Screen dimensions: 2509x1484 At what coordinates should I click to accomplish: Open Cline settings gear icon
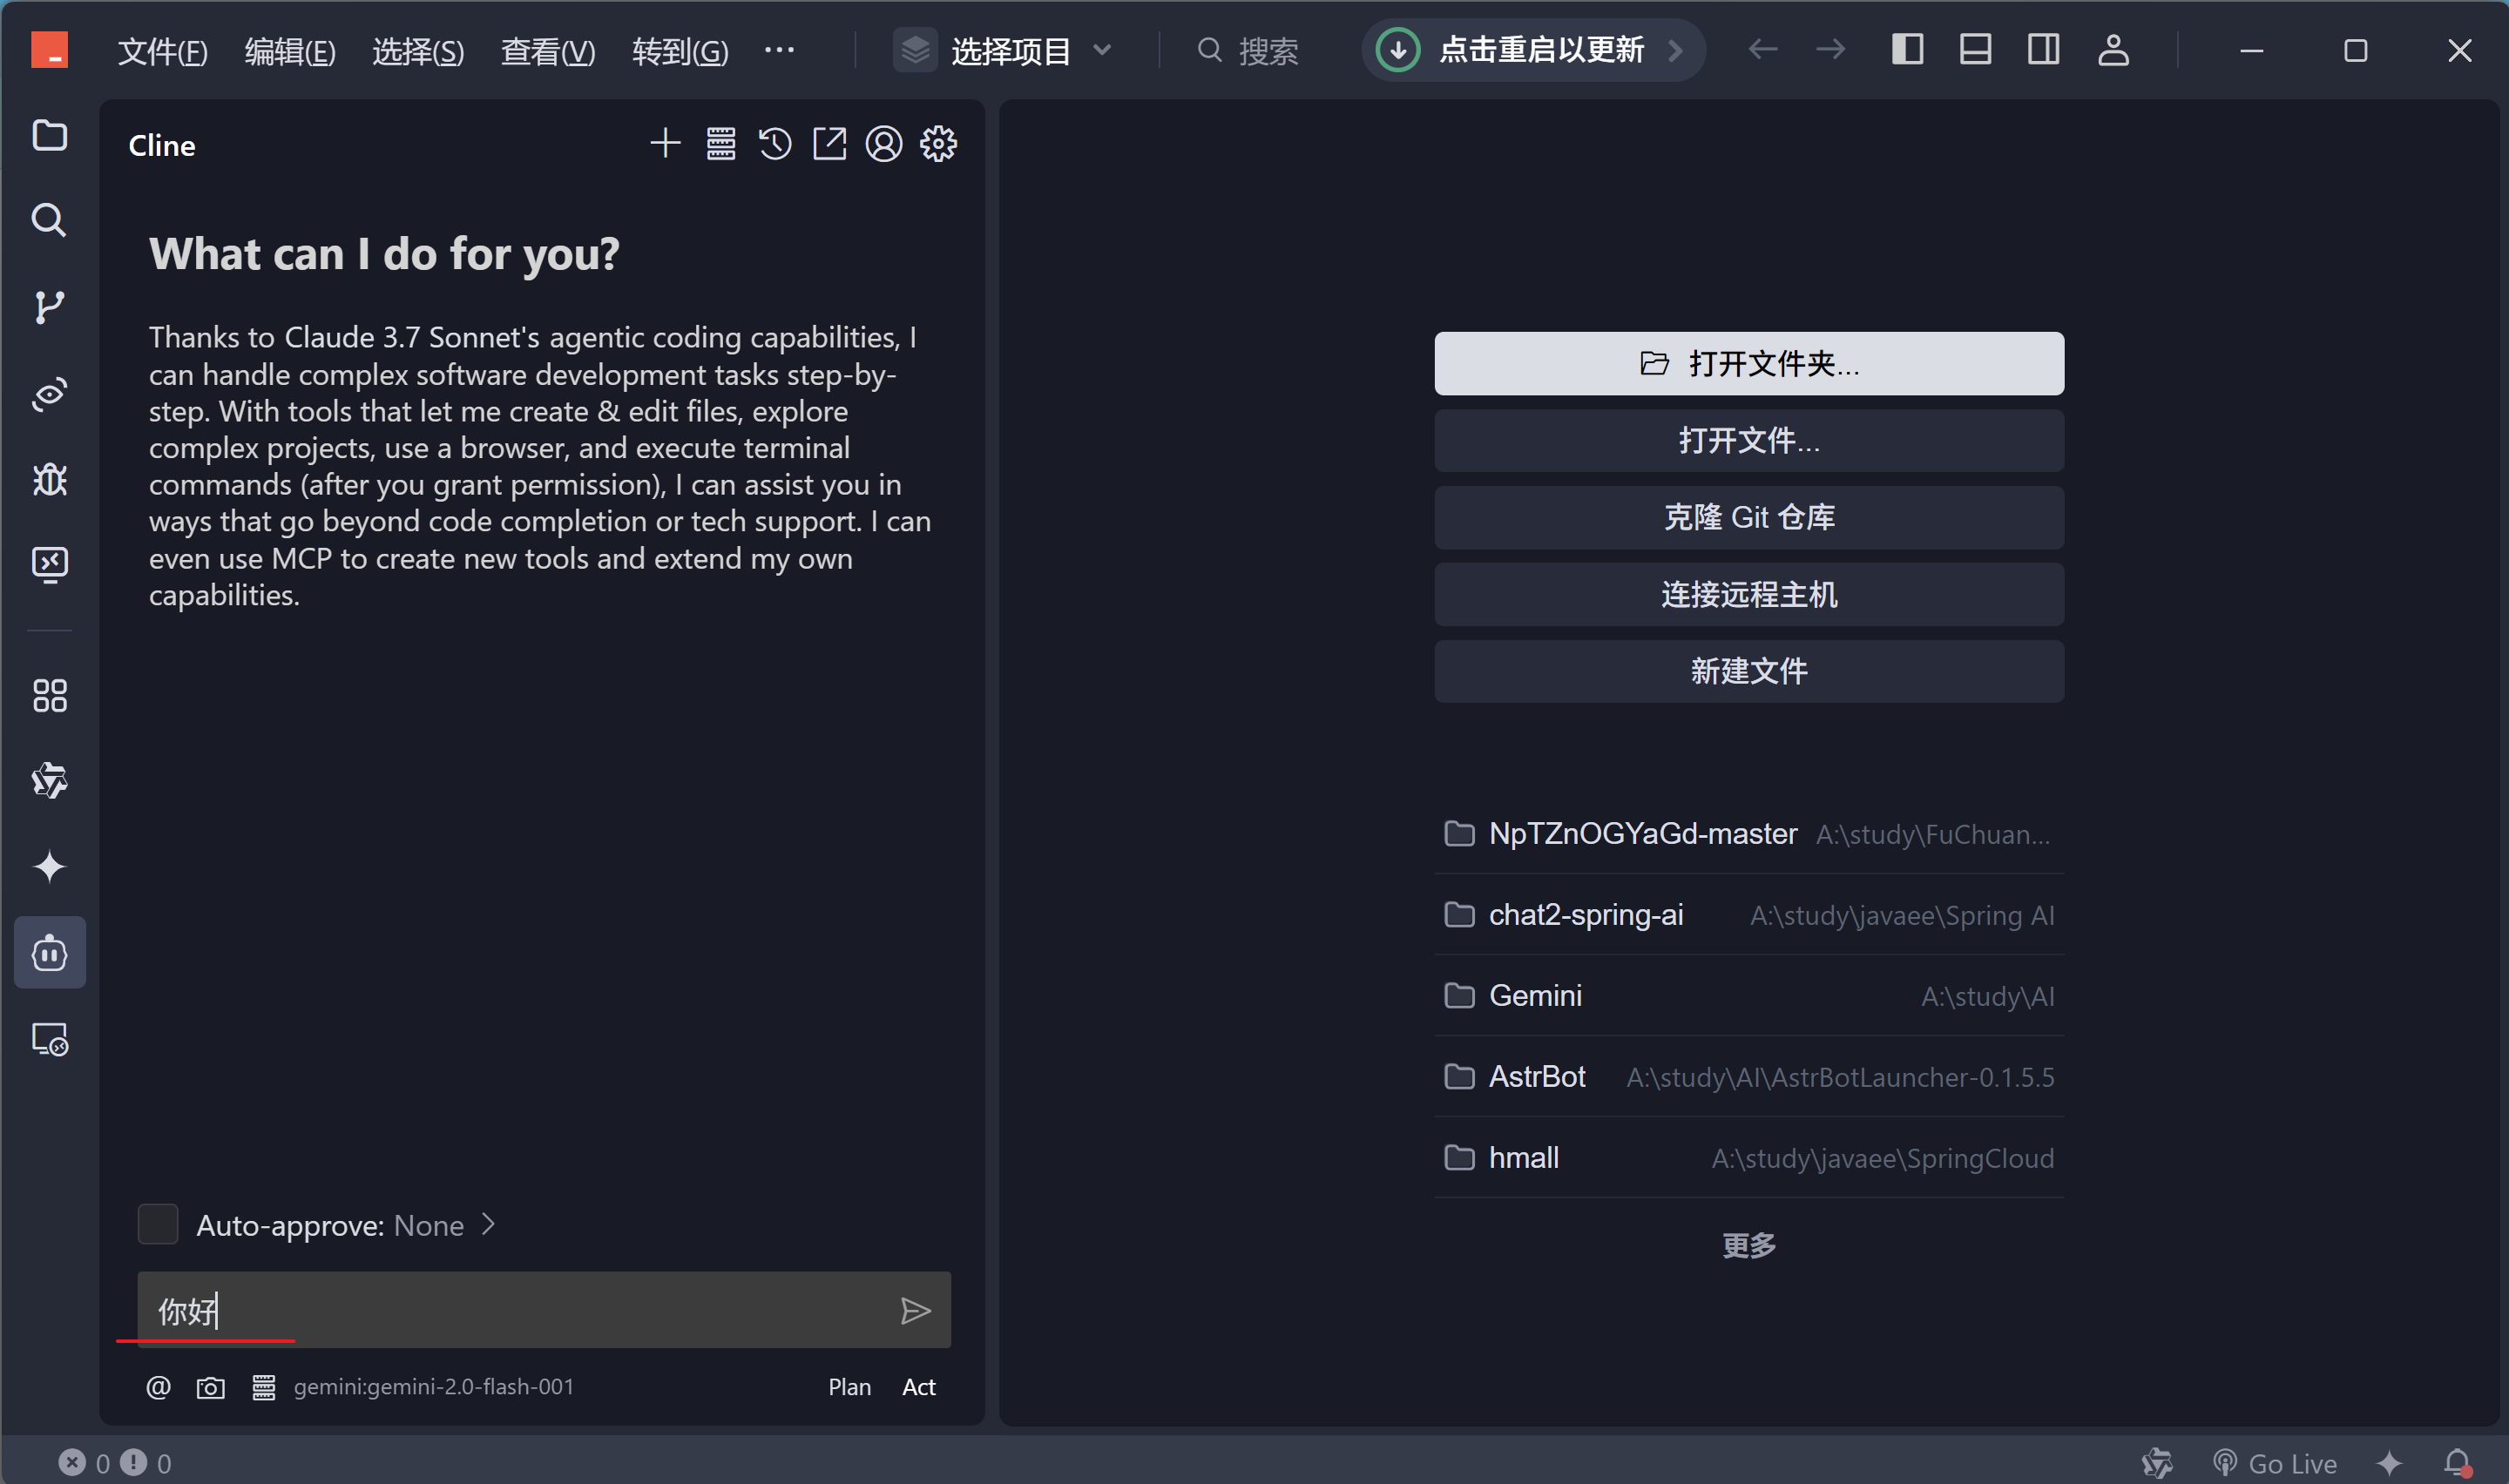pyautogui.click(x=938, y=144)
